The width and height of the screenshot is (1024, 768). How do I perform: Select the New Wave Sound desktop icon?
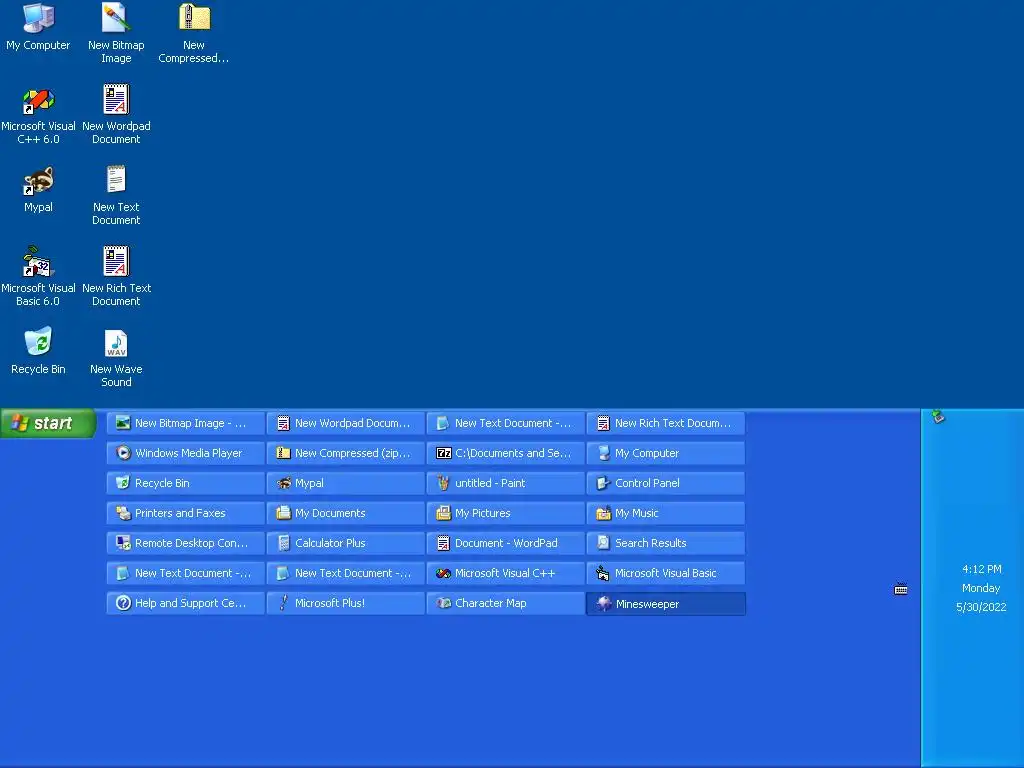tap(116, 358)
